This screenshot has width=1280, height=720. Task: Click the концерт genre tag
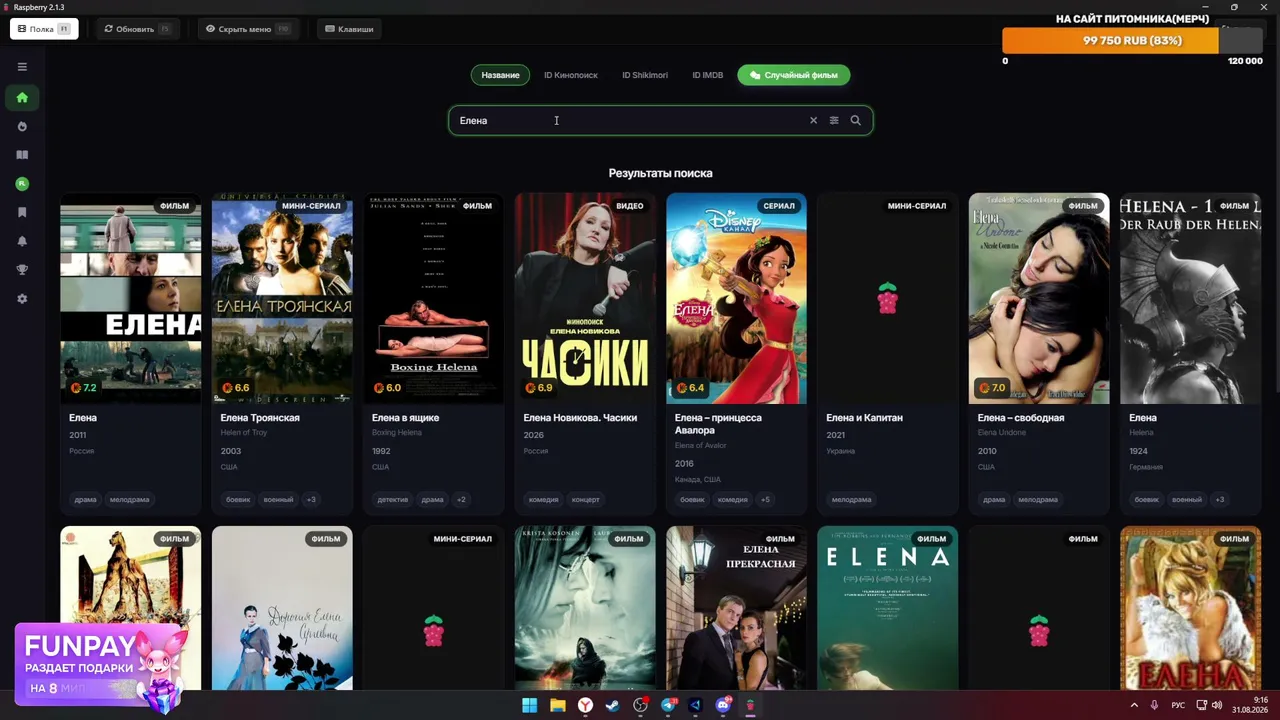585,500
